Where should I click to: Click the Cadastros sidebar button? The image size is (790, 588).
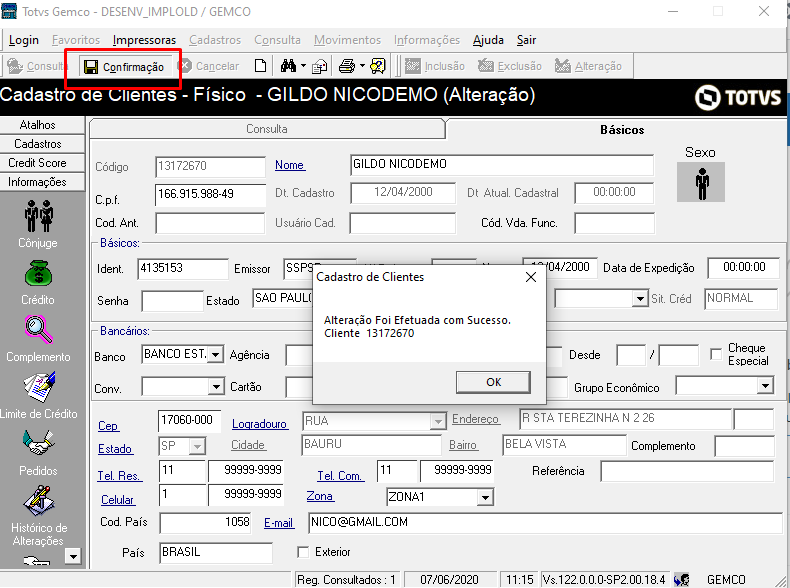click(x=38, y=144)
